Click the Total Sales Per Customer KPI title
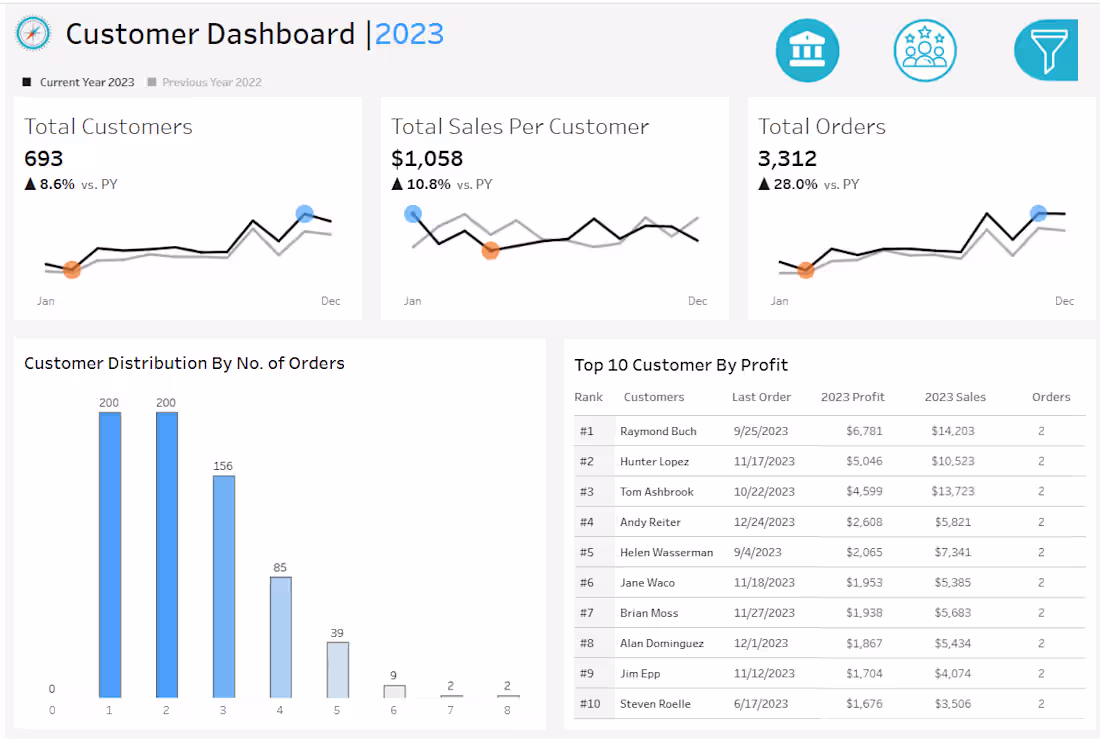 (521, 126)
